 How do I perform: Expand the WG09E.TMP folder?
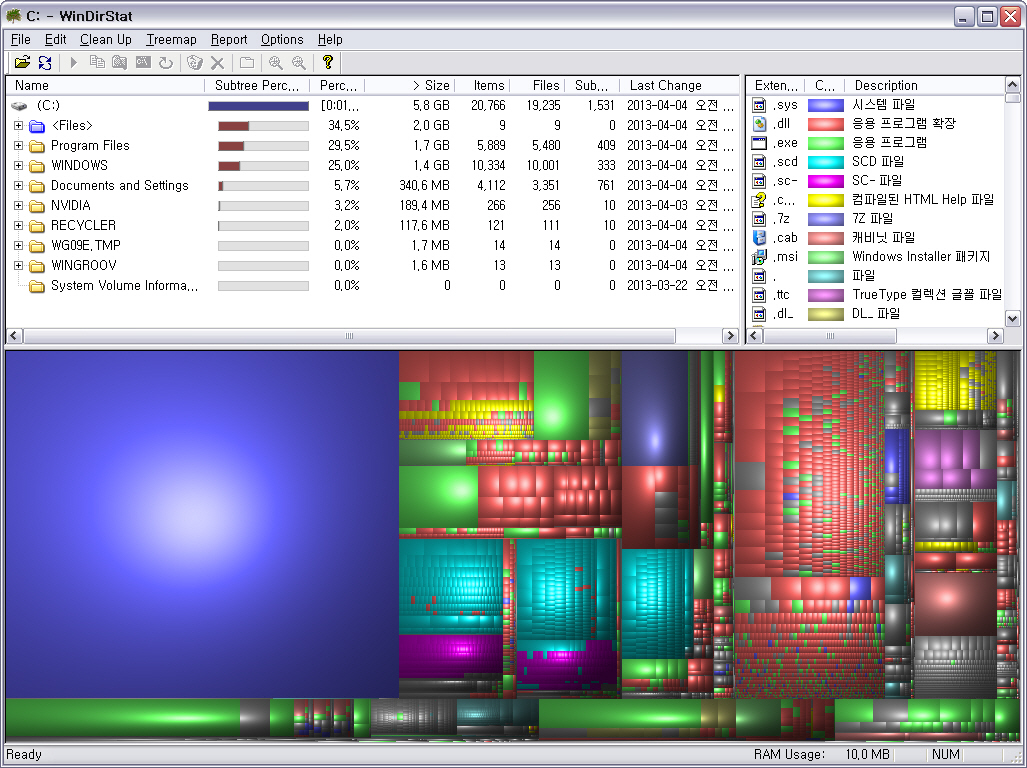(x=18, y=246)
